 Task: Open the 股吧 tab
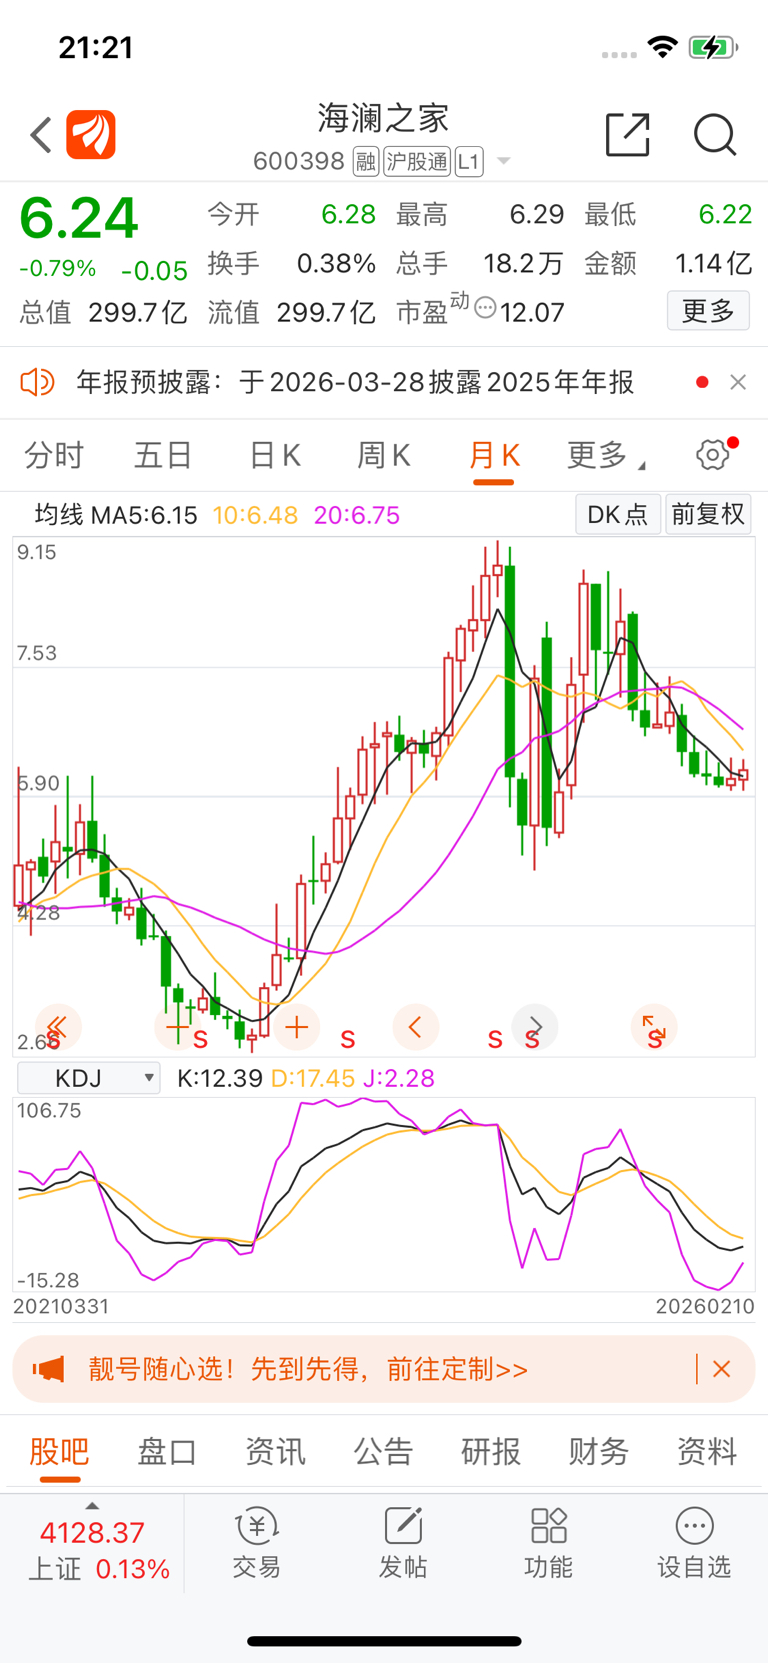60,1451
